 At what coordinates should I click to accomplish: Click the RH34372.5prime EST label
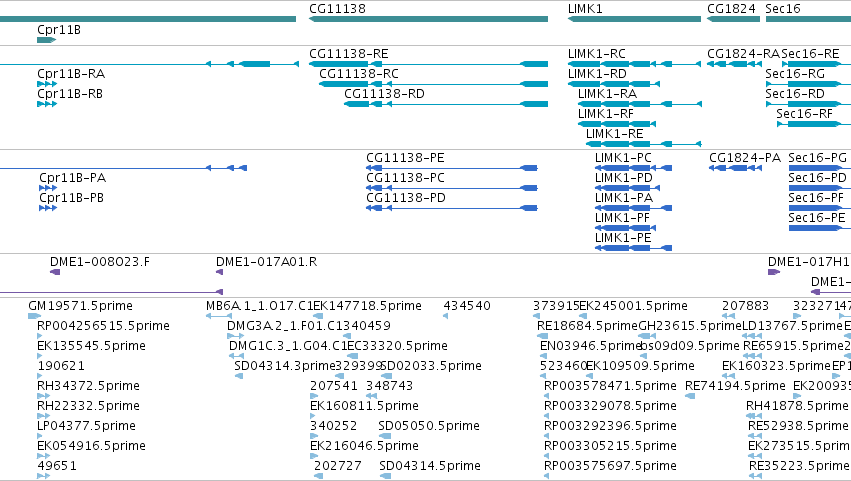(x=88, y=386)
